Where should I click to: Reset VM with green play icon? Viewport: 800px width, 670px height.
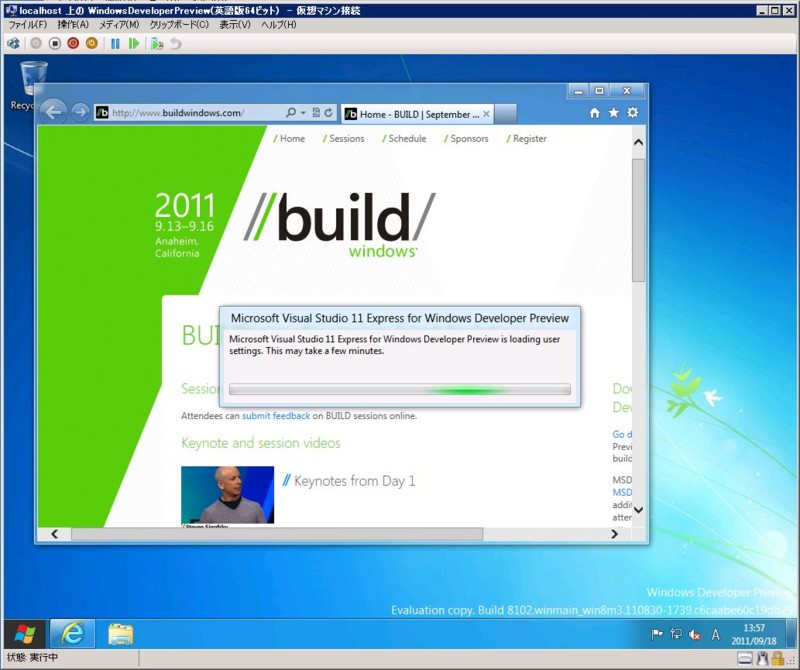134,43
